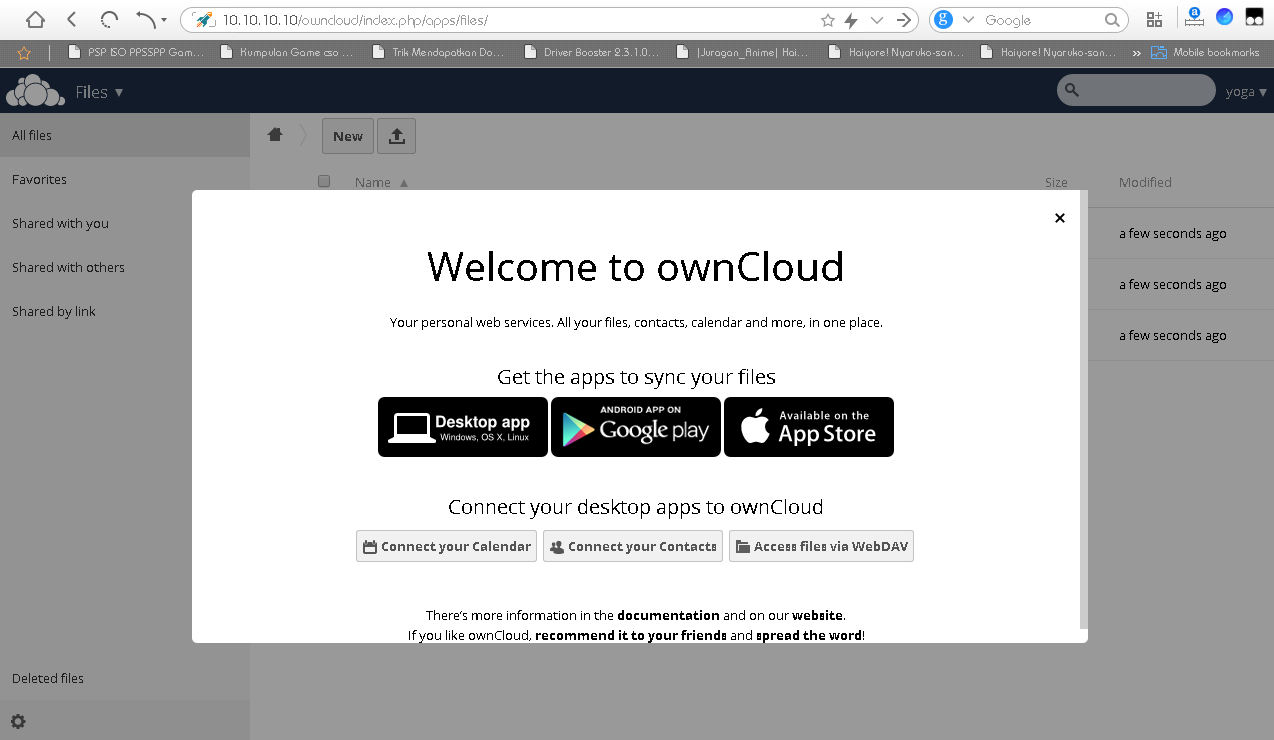Click the go arrow in address bar
The width and height of the screenshot is (1274, 740).
pyautogui.click(x=904, y=20)
